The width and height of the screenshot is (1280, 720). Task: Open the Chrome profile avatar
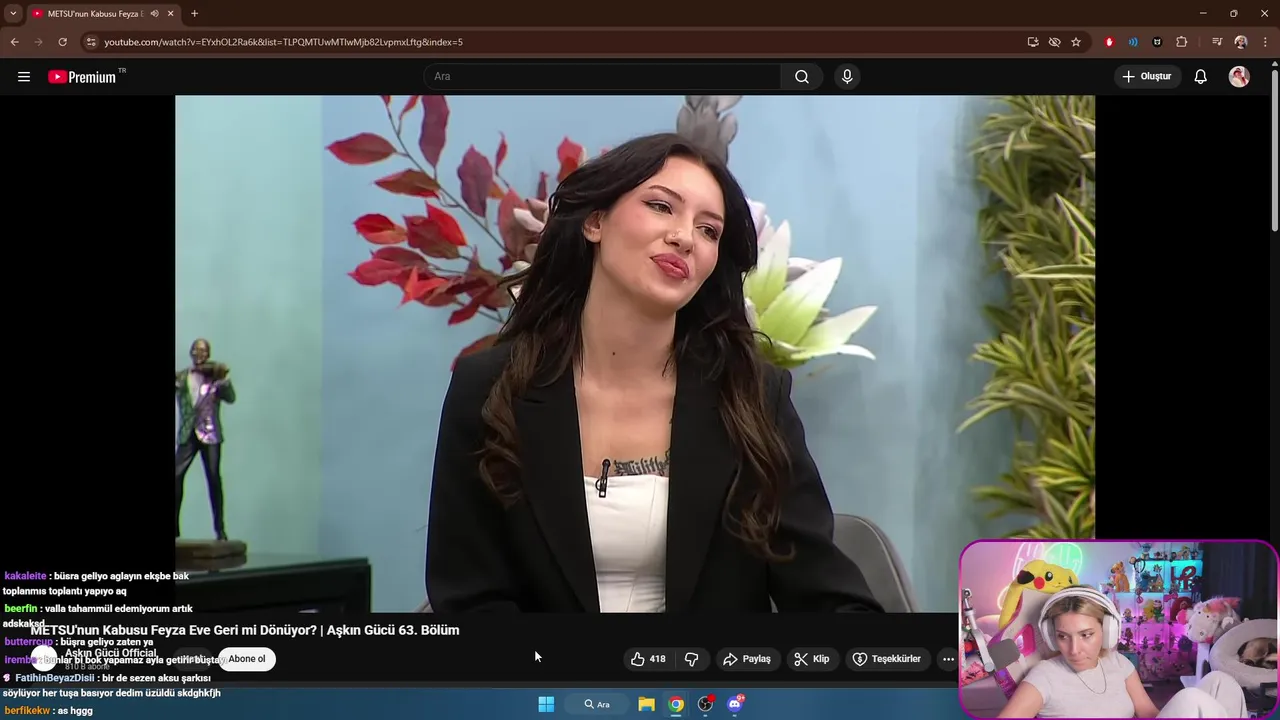click(1241, 42)
